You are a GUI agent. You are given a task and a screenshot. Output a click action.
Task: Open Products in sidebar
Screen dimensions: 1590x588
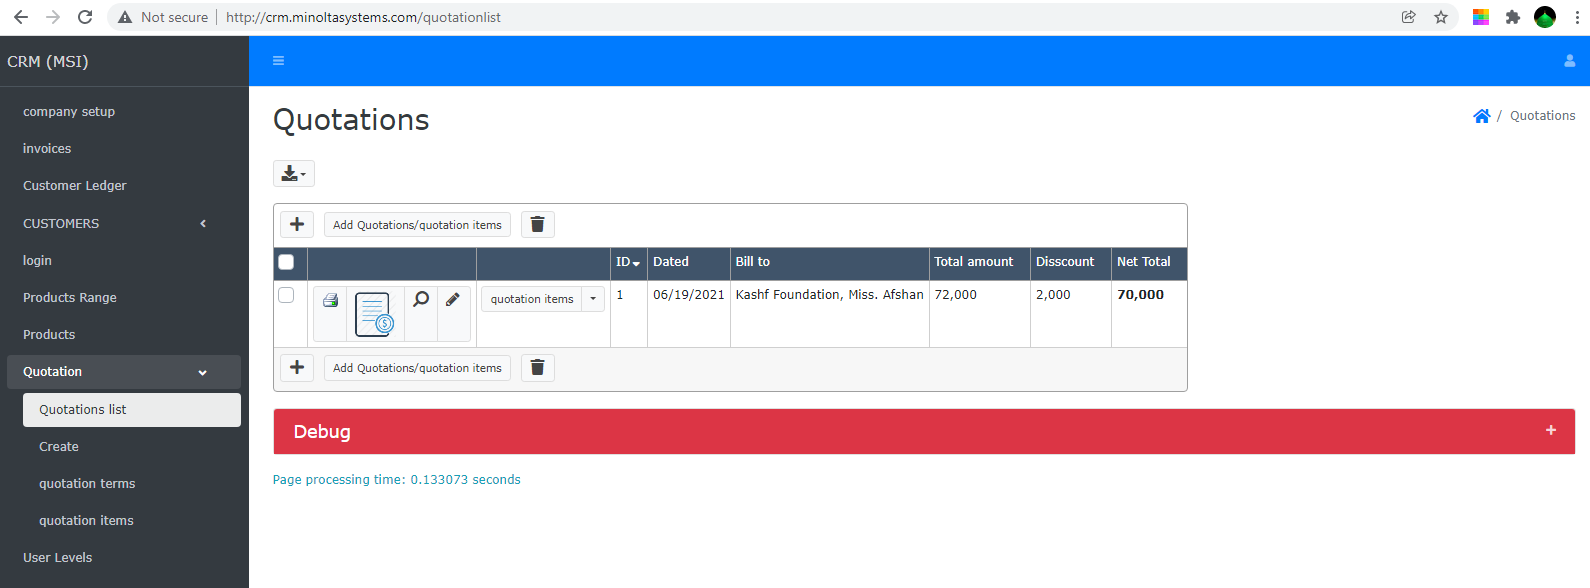pyautogui.click(x=49, y=335)
